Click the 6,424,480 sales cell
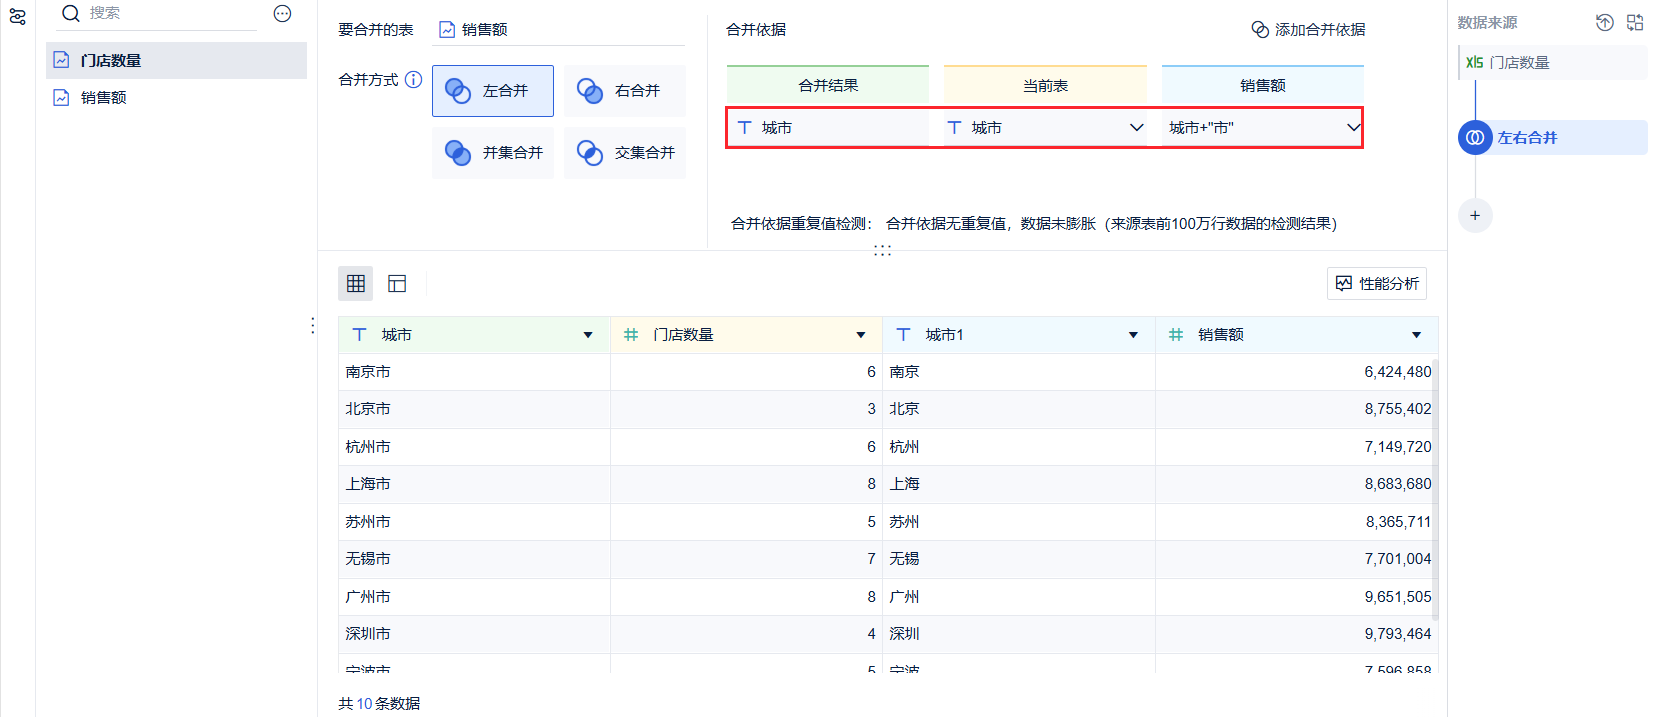The image size is (1657, 717). pyautogui.click(x=1296, y=372)
